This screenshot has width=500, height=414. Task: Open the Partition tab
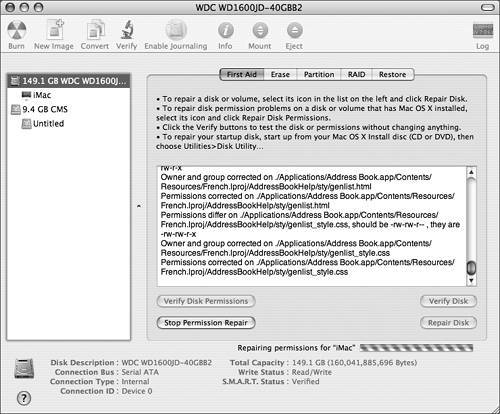tap(319, 75)
